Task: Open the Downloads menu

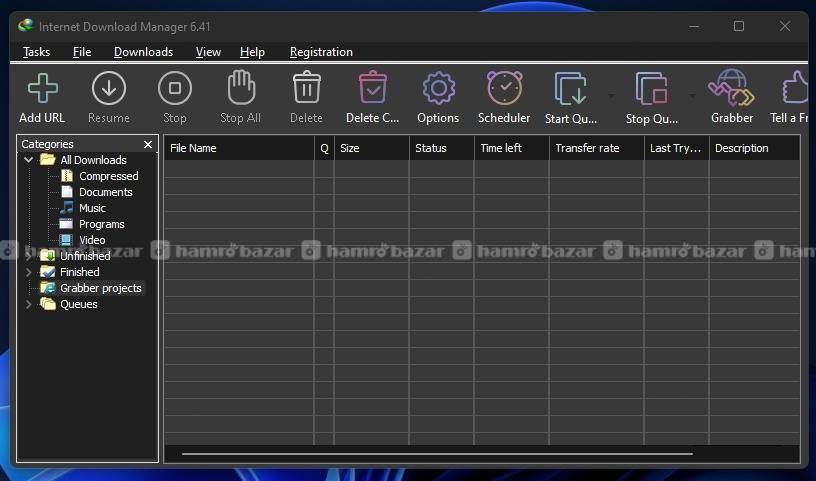Action: (143, 52)
